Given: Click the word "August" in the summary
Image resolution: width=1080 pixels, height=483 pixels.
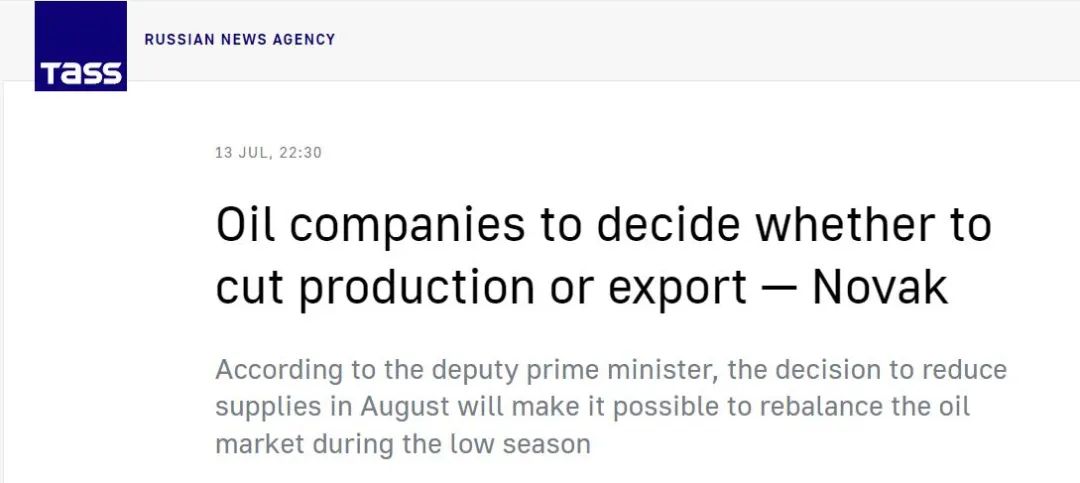Looking at the screenshot, I should click(402, 407).
